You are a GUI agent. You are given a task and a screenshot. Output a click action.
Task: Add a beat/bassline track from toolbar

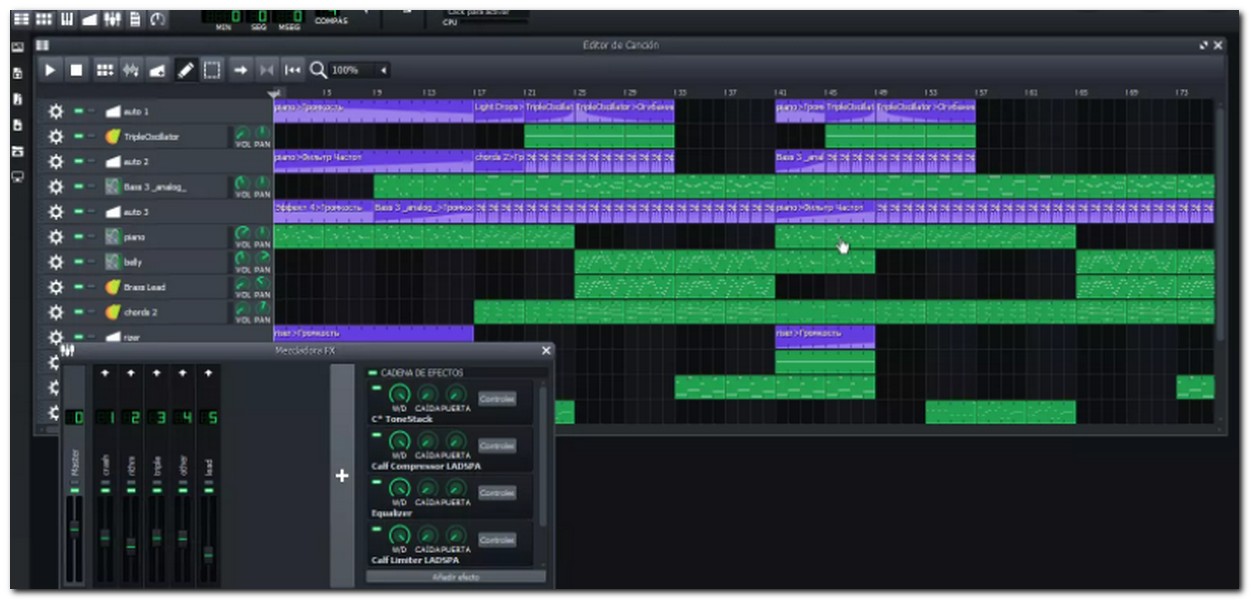(x=104, y=70)
